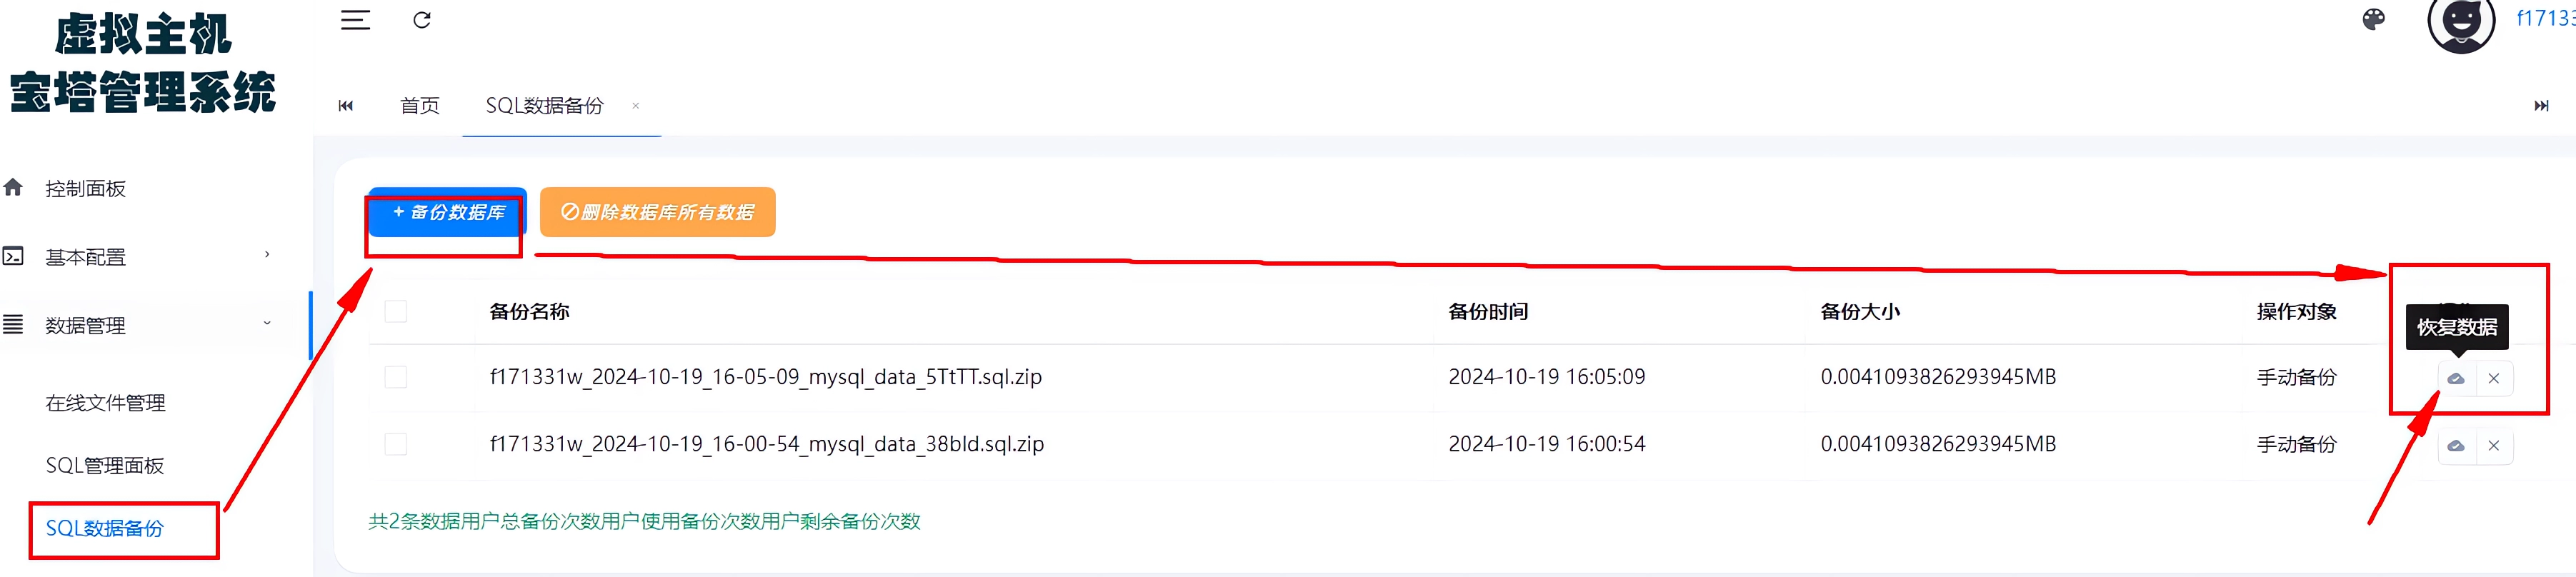Screen dimensions: 2576x577
Task: Open the theme palette icon
Action: click(x=2373, y=20)
